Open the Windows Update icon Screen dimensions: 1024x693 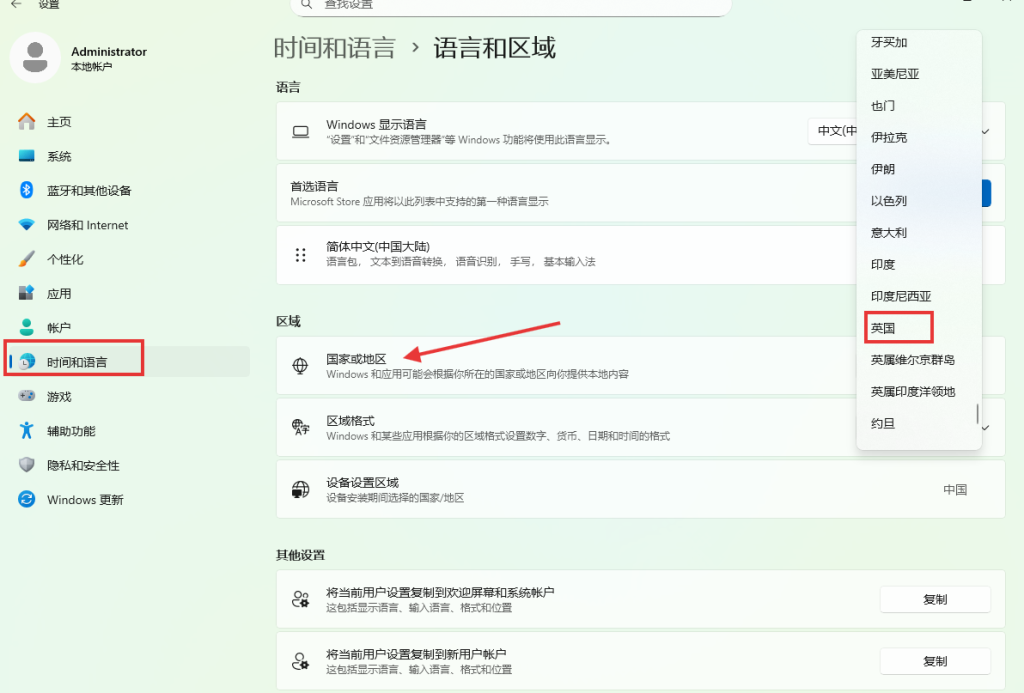pos(27,500)
